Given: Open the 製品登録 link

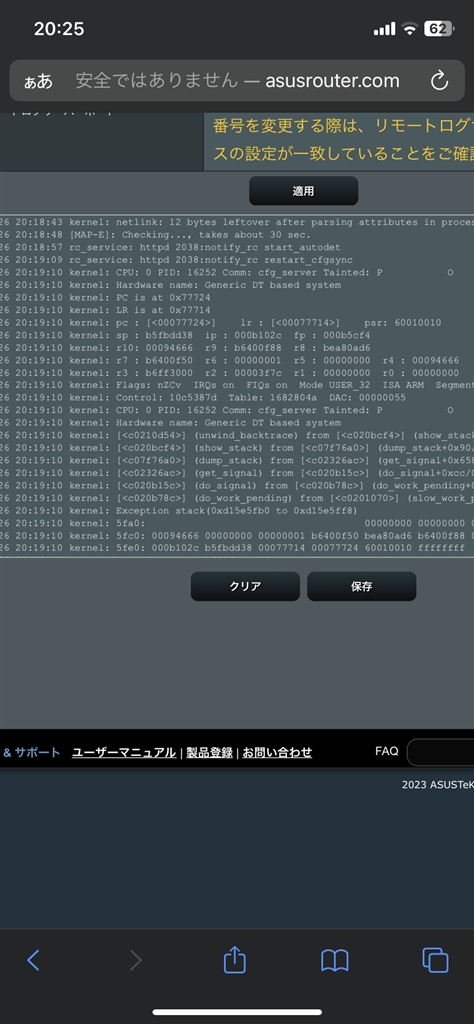Looking at the screenshot, I should (210, 752).
